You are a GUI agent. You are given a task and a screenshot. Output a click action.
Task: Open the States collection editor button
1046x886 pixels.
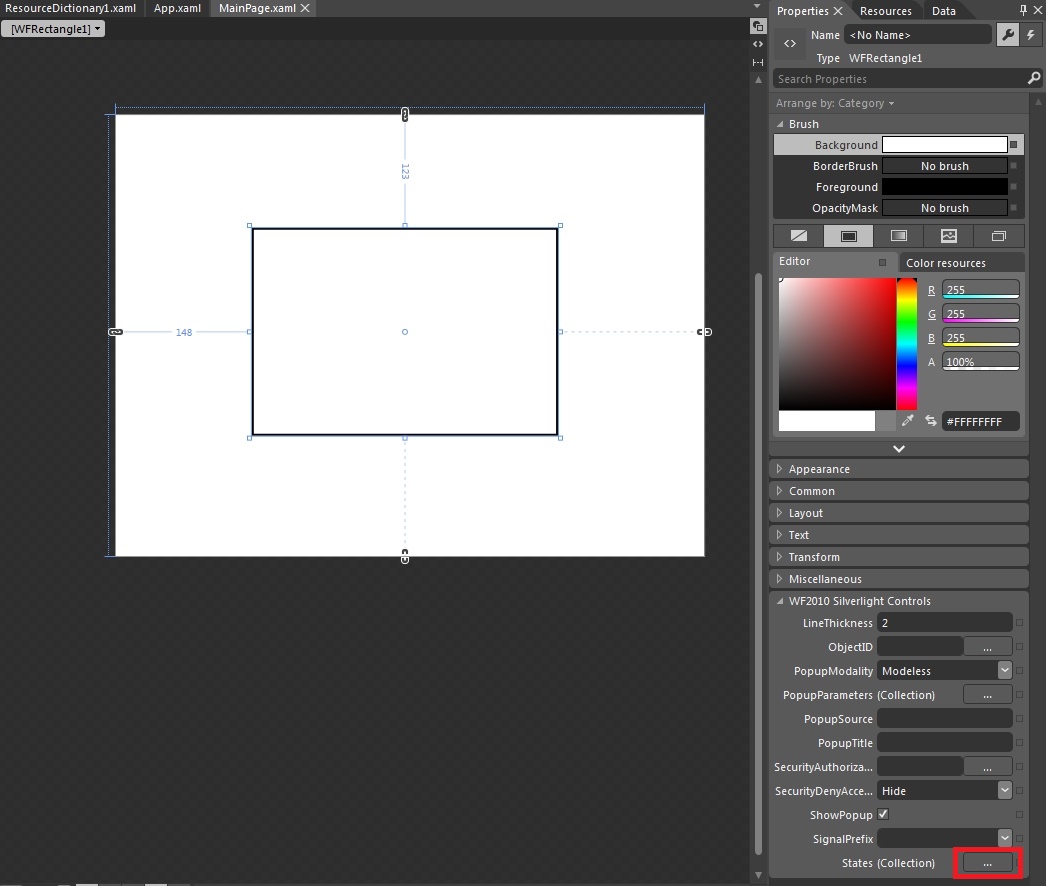pos(987,863)
